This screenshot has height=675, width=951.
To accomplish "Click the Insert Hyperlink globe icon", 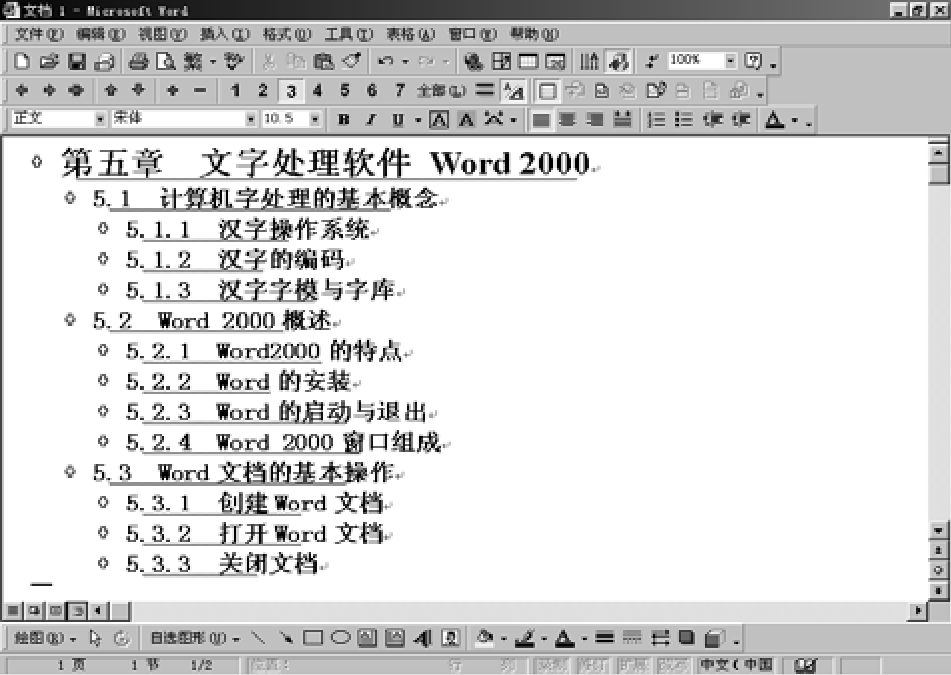I will point(474,61).
